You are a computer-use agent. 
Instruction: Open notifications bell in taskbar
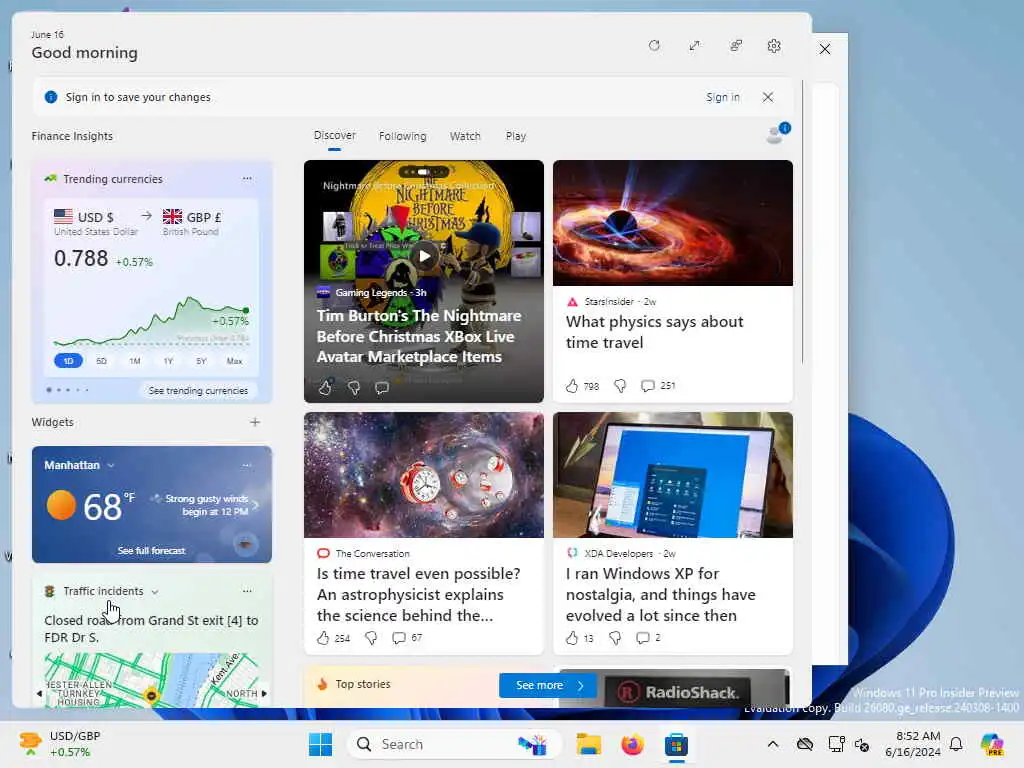[956, 744]
